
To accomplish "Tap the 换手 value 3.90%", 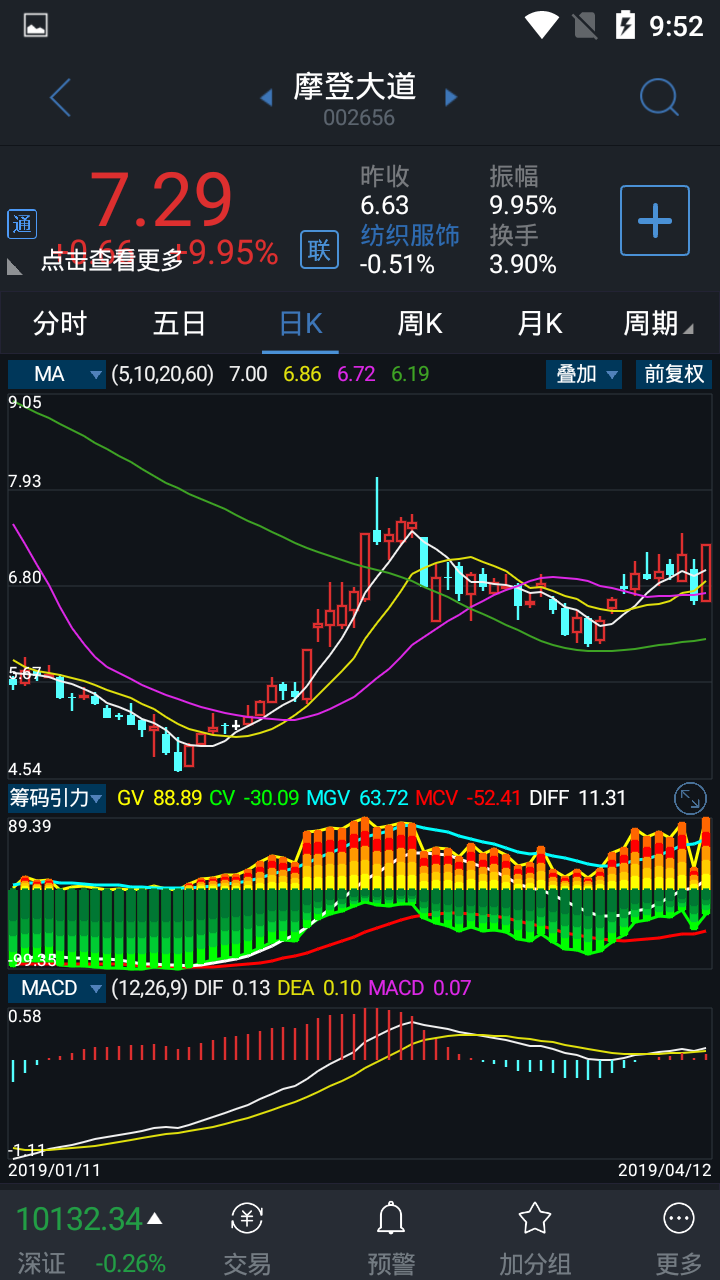I will [x=523, y=265].
